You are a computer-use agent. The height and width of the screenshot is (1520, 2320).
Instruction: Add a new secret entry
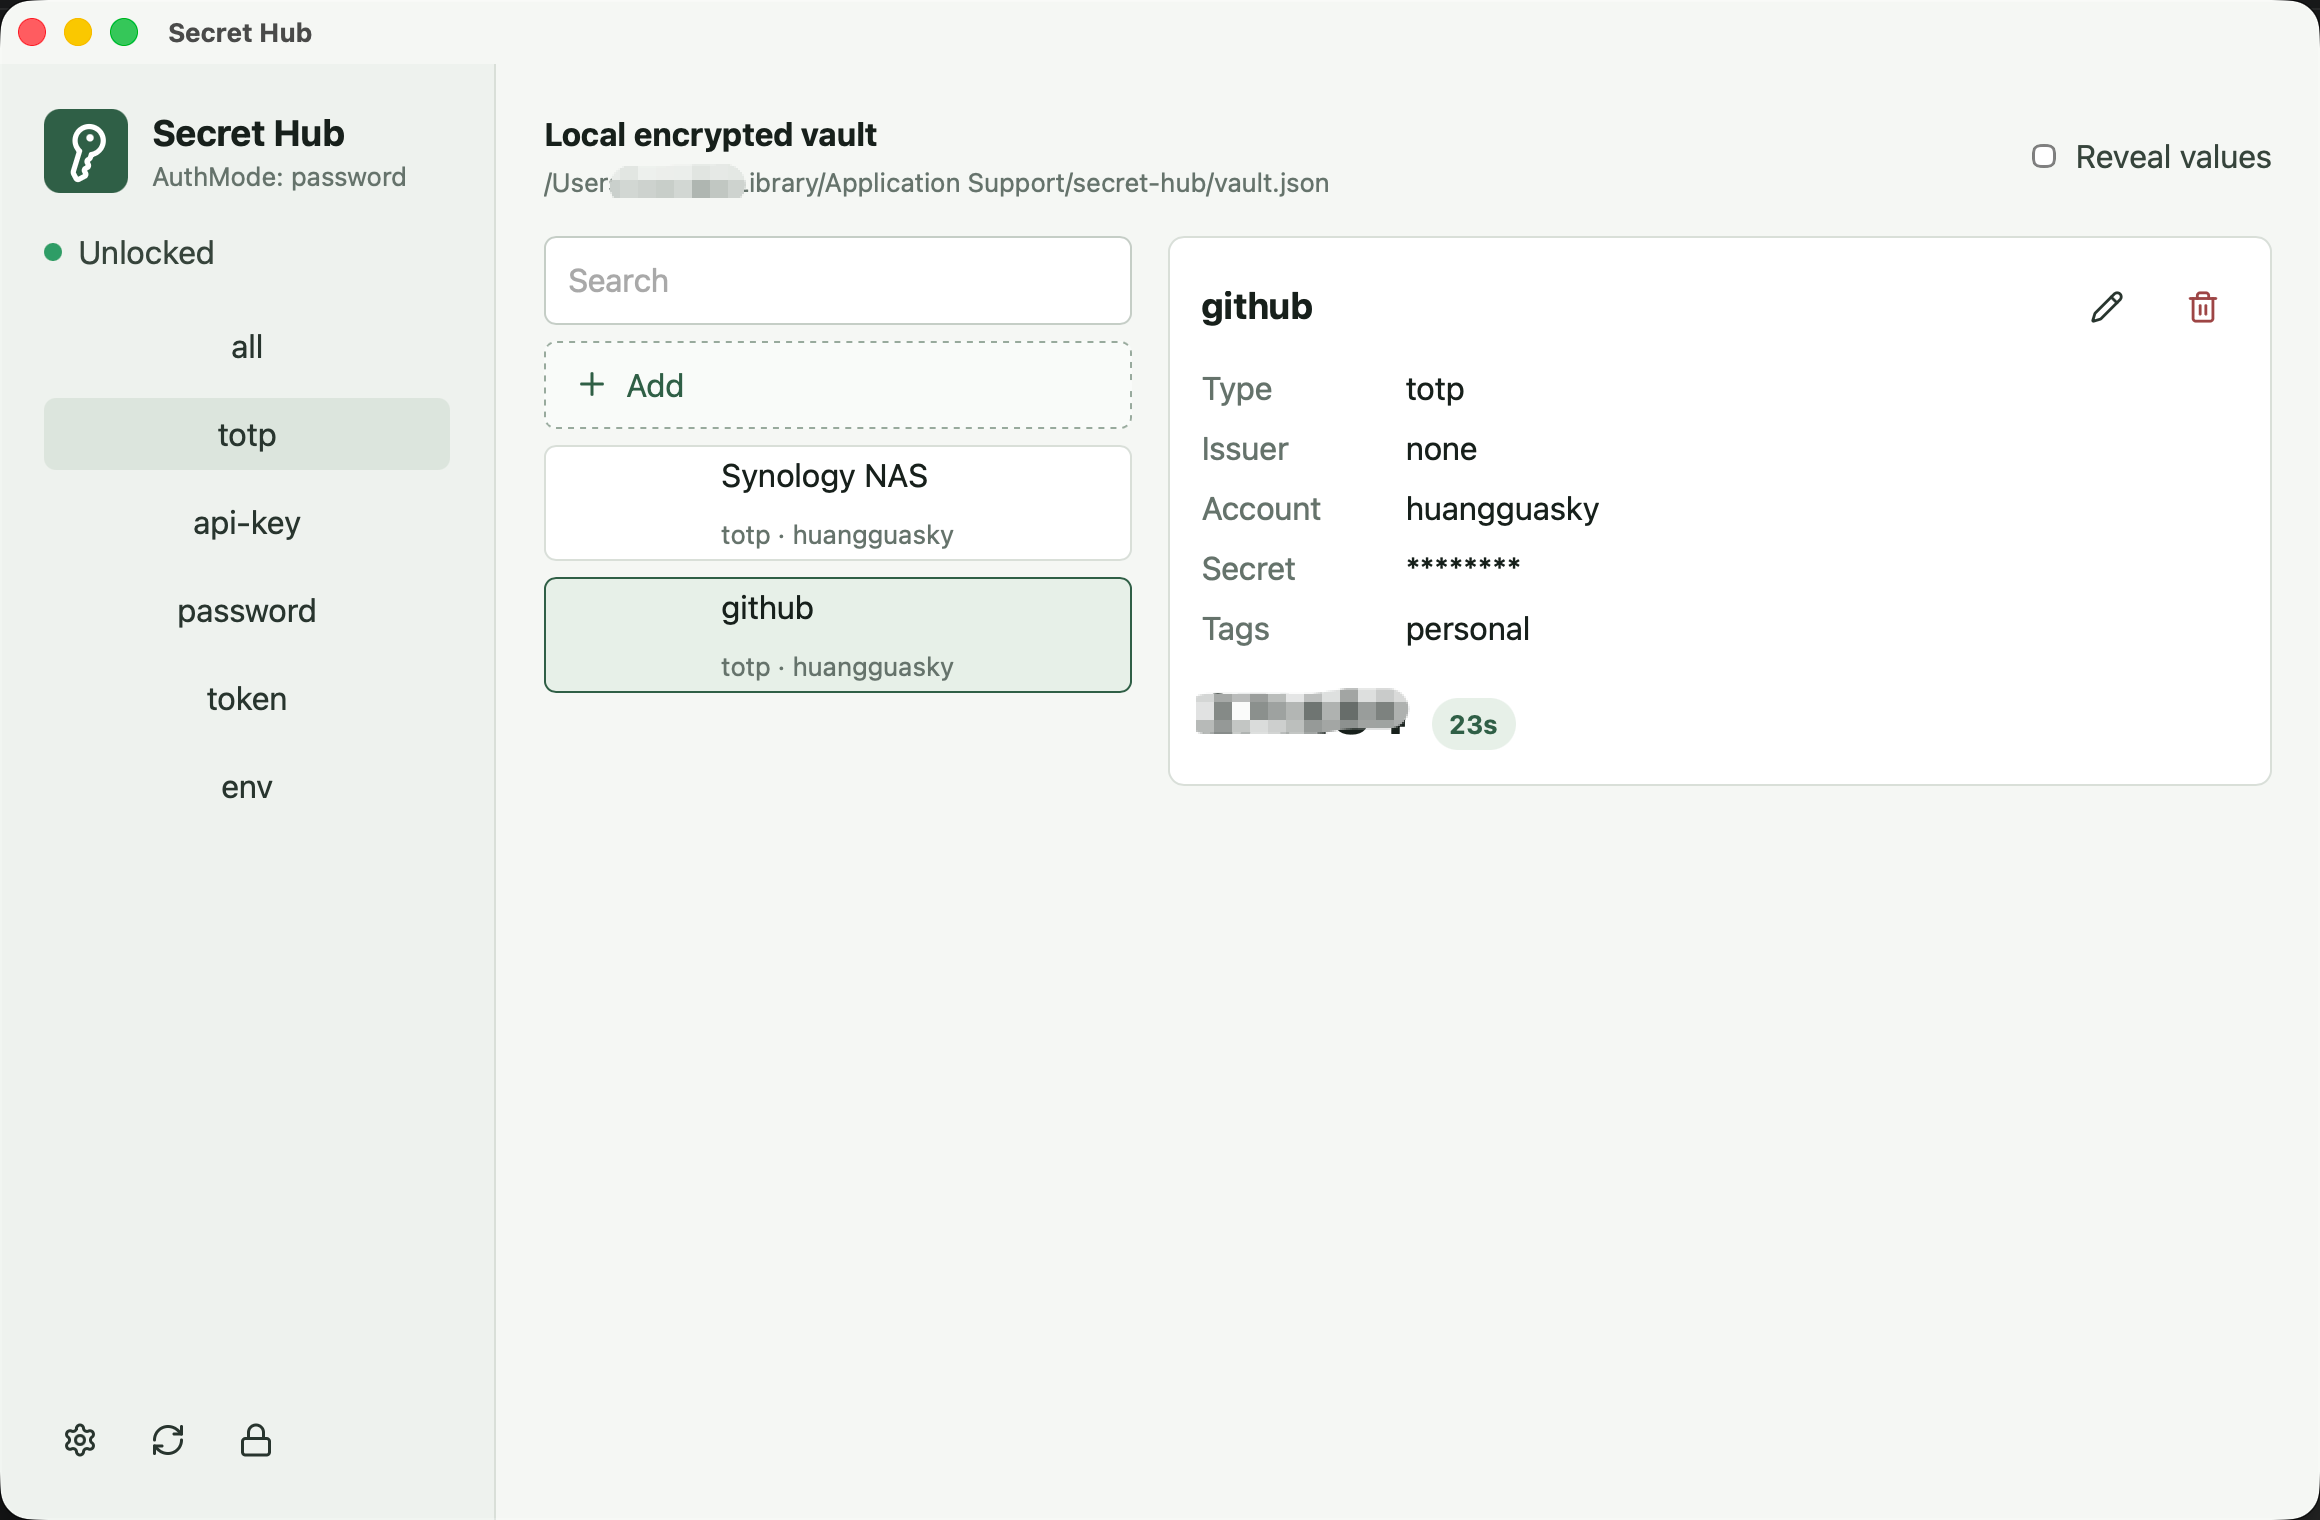(x=838, y=385)
